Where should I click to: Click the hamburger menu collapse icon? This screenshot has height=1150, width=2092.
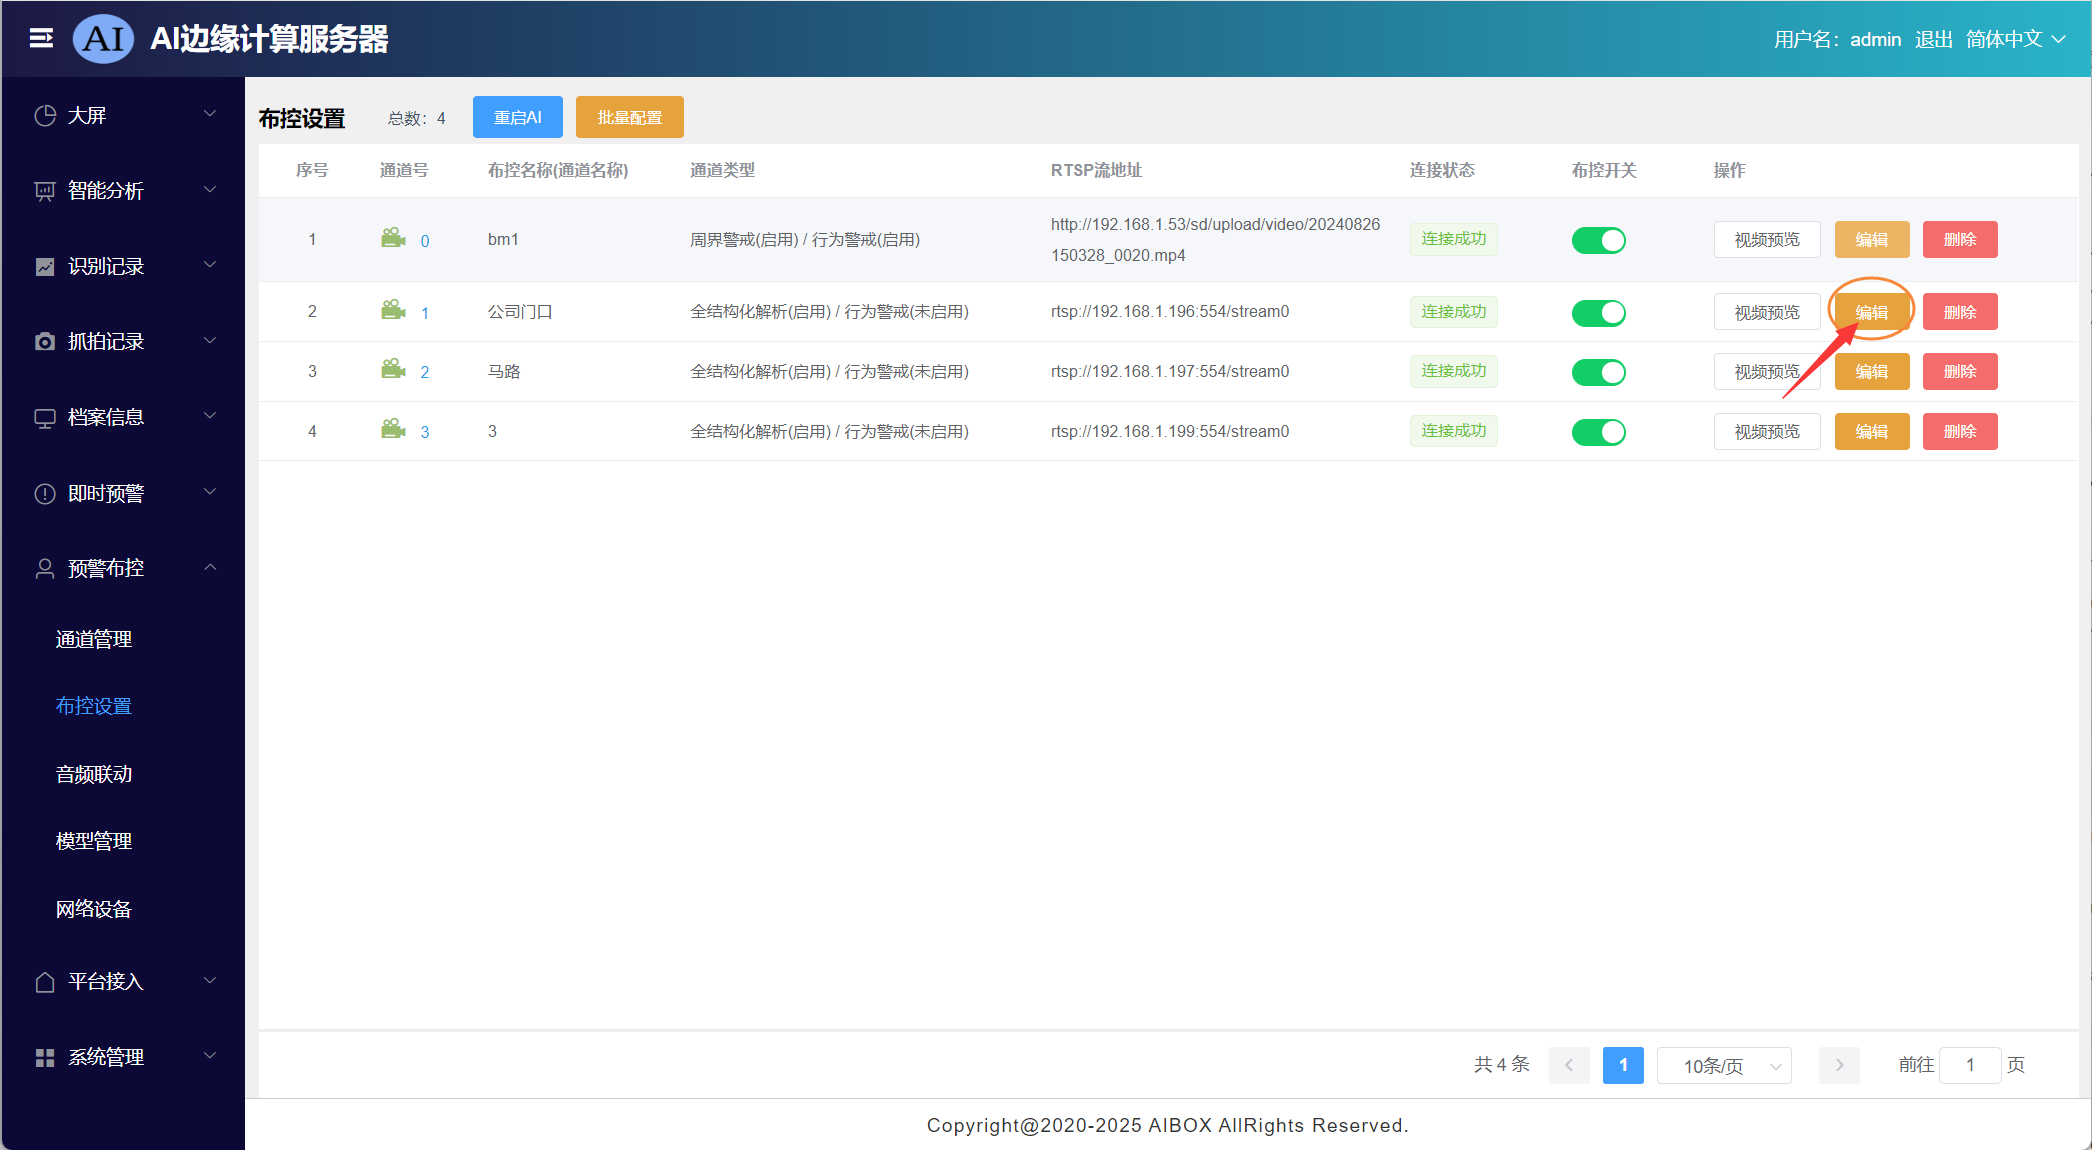click(x=41, y=38)
